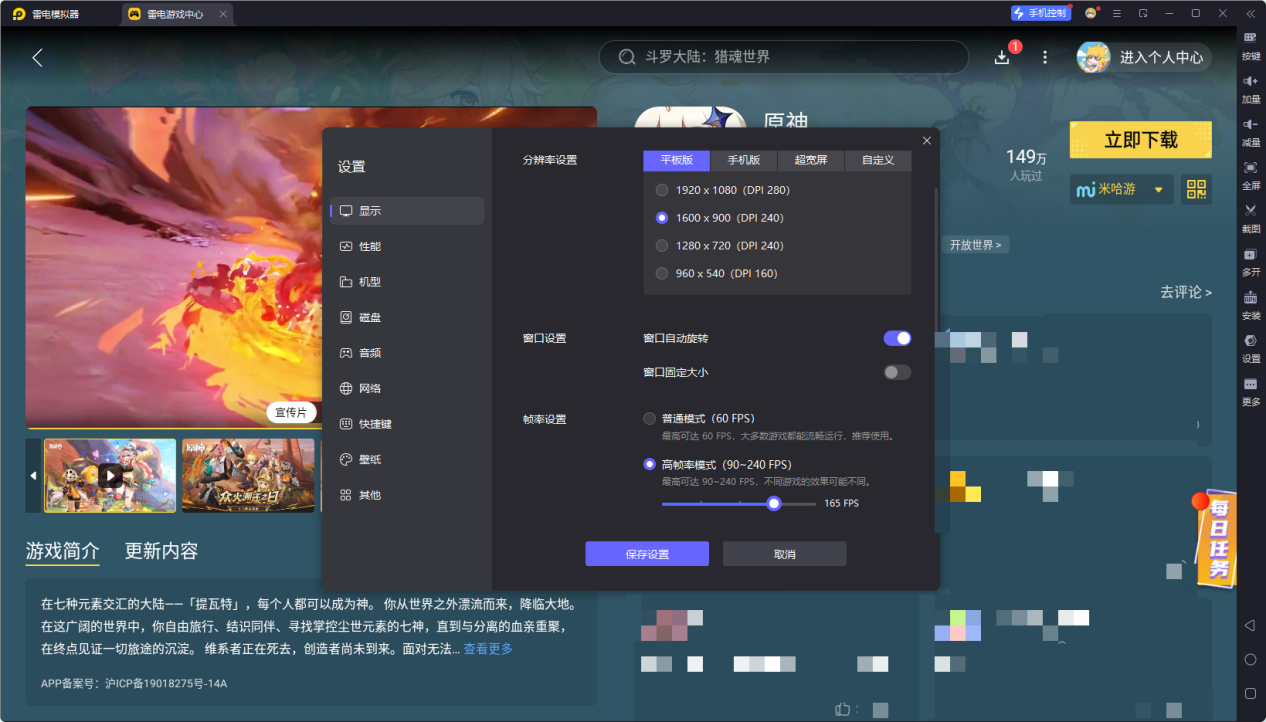The image size is (1266, 722).
Task: Switch to 更新内容 tab
Action: [161, 551]
